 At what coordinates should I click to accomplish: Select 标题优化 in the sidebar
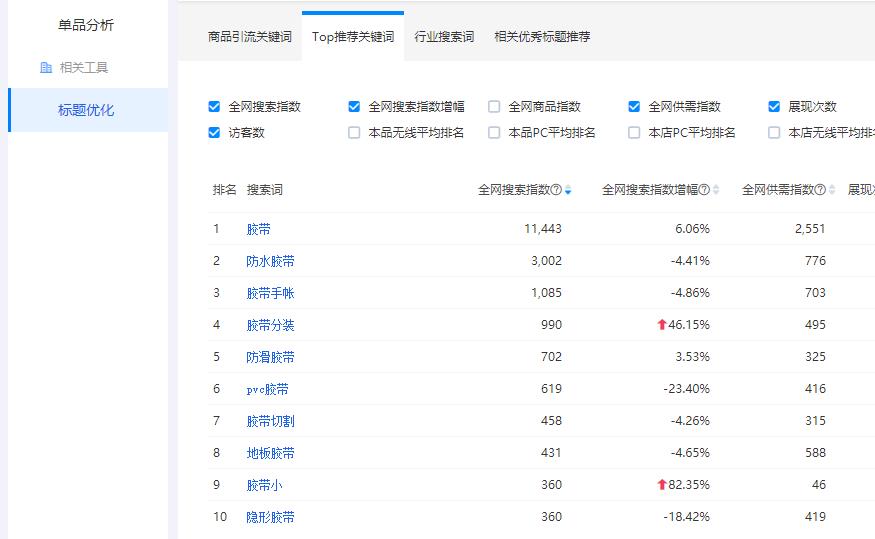86,110
